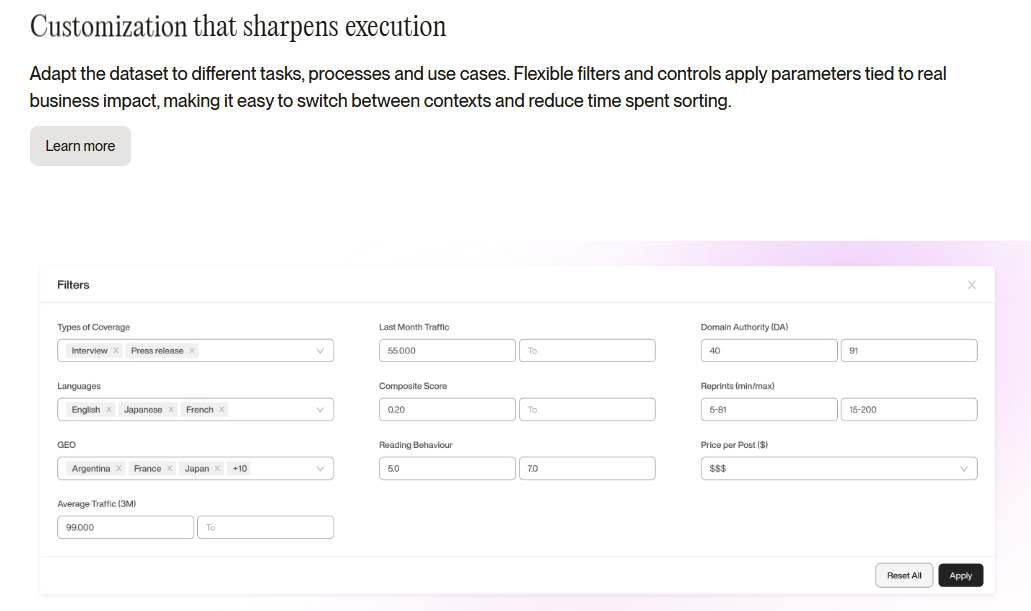Remove the Argentina GEO tag

(119, 469)
